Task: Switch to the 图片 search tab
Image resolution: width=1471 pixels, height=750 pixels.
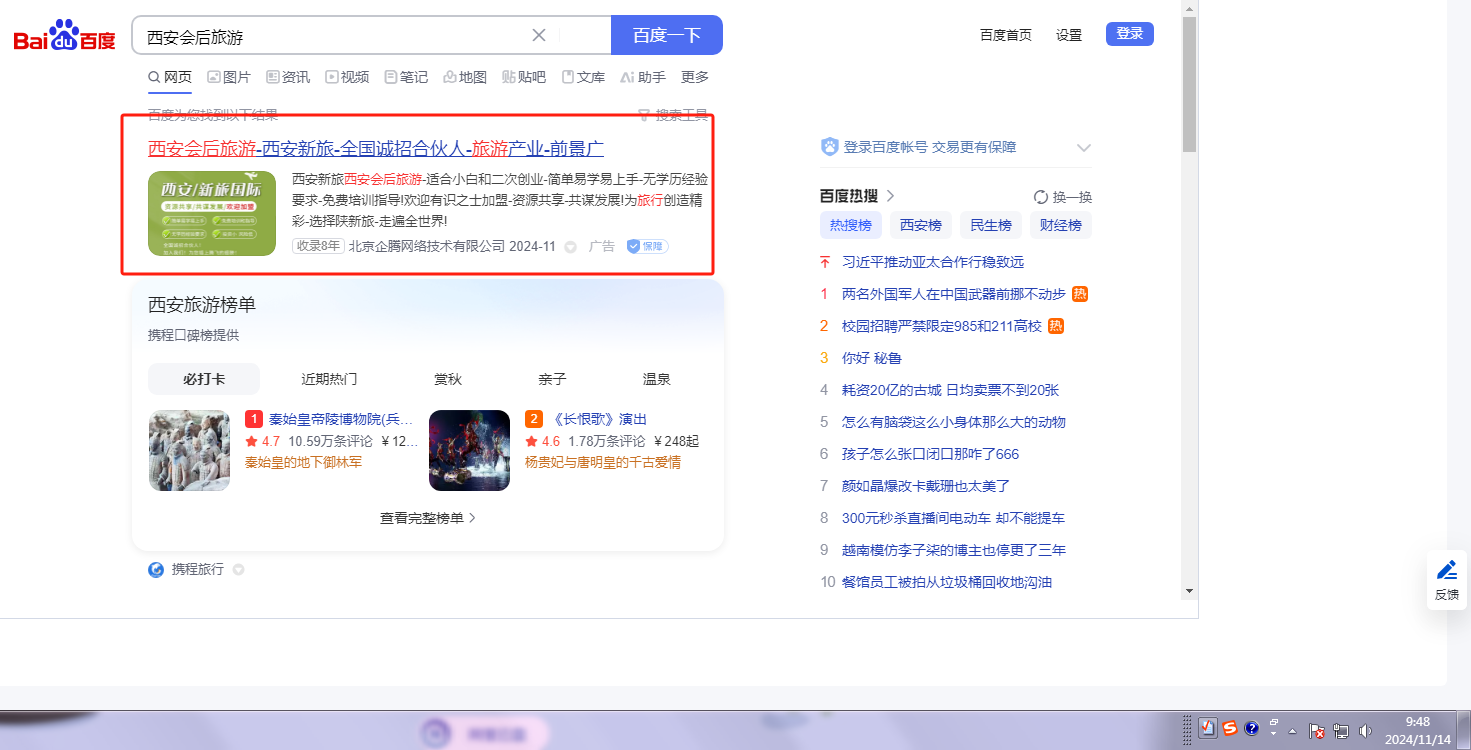Action: click(x=228, y=77)
